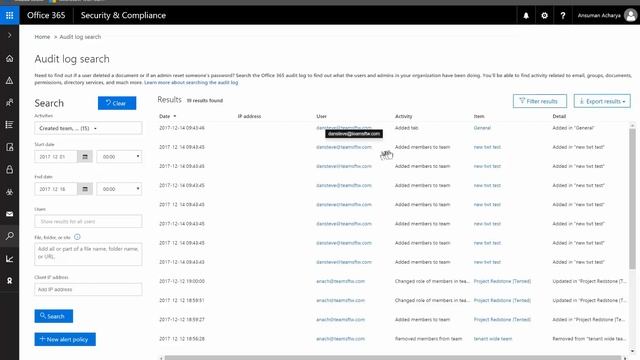Open Filter results
This screenshot has height=360, width=640.
tap(540, 101)
